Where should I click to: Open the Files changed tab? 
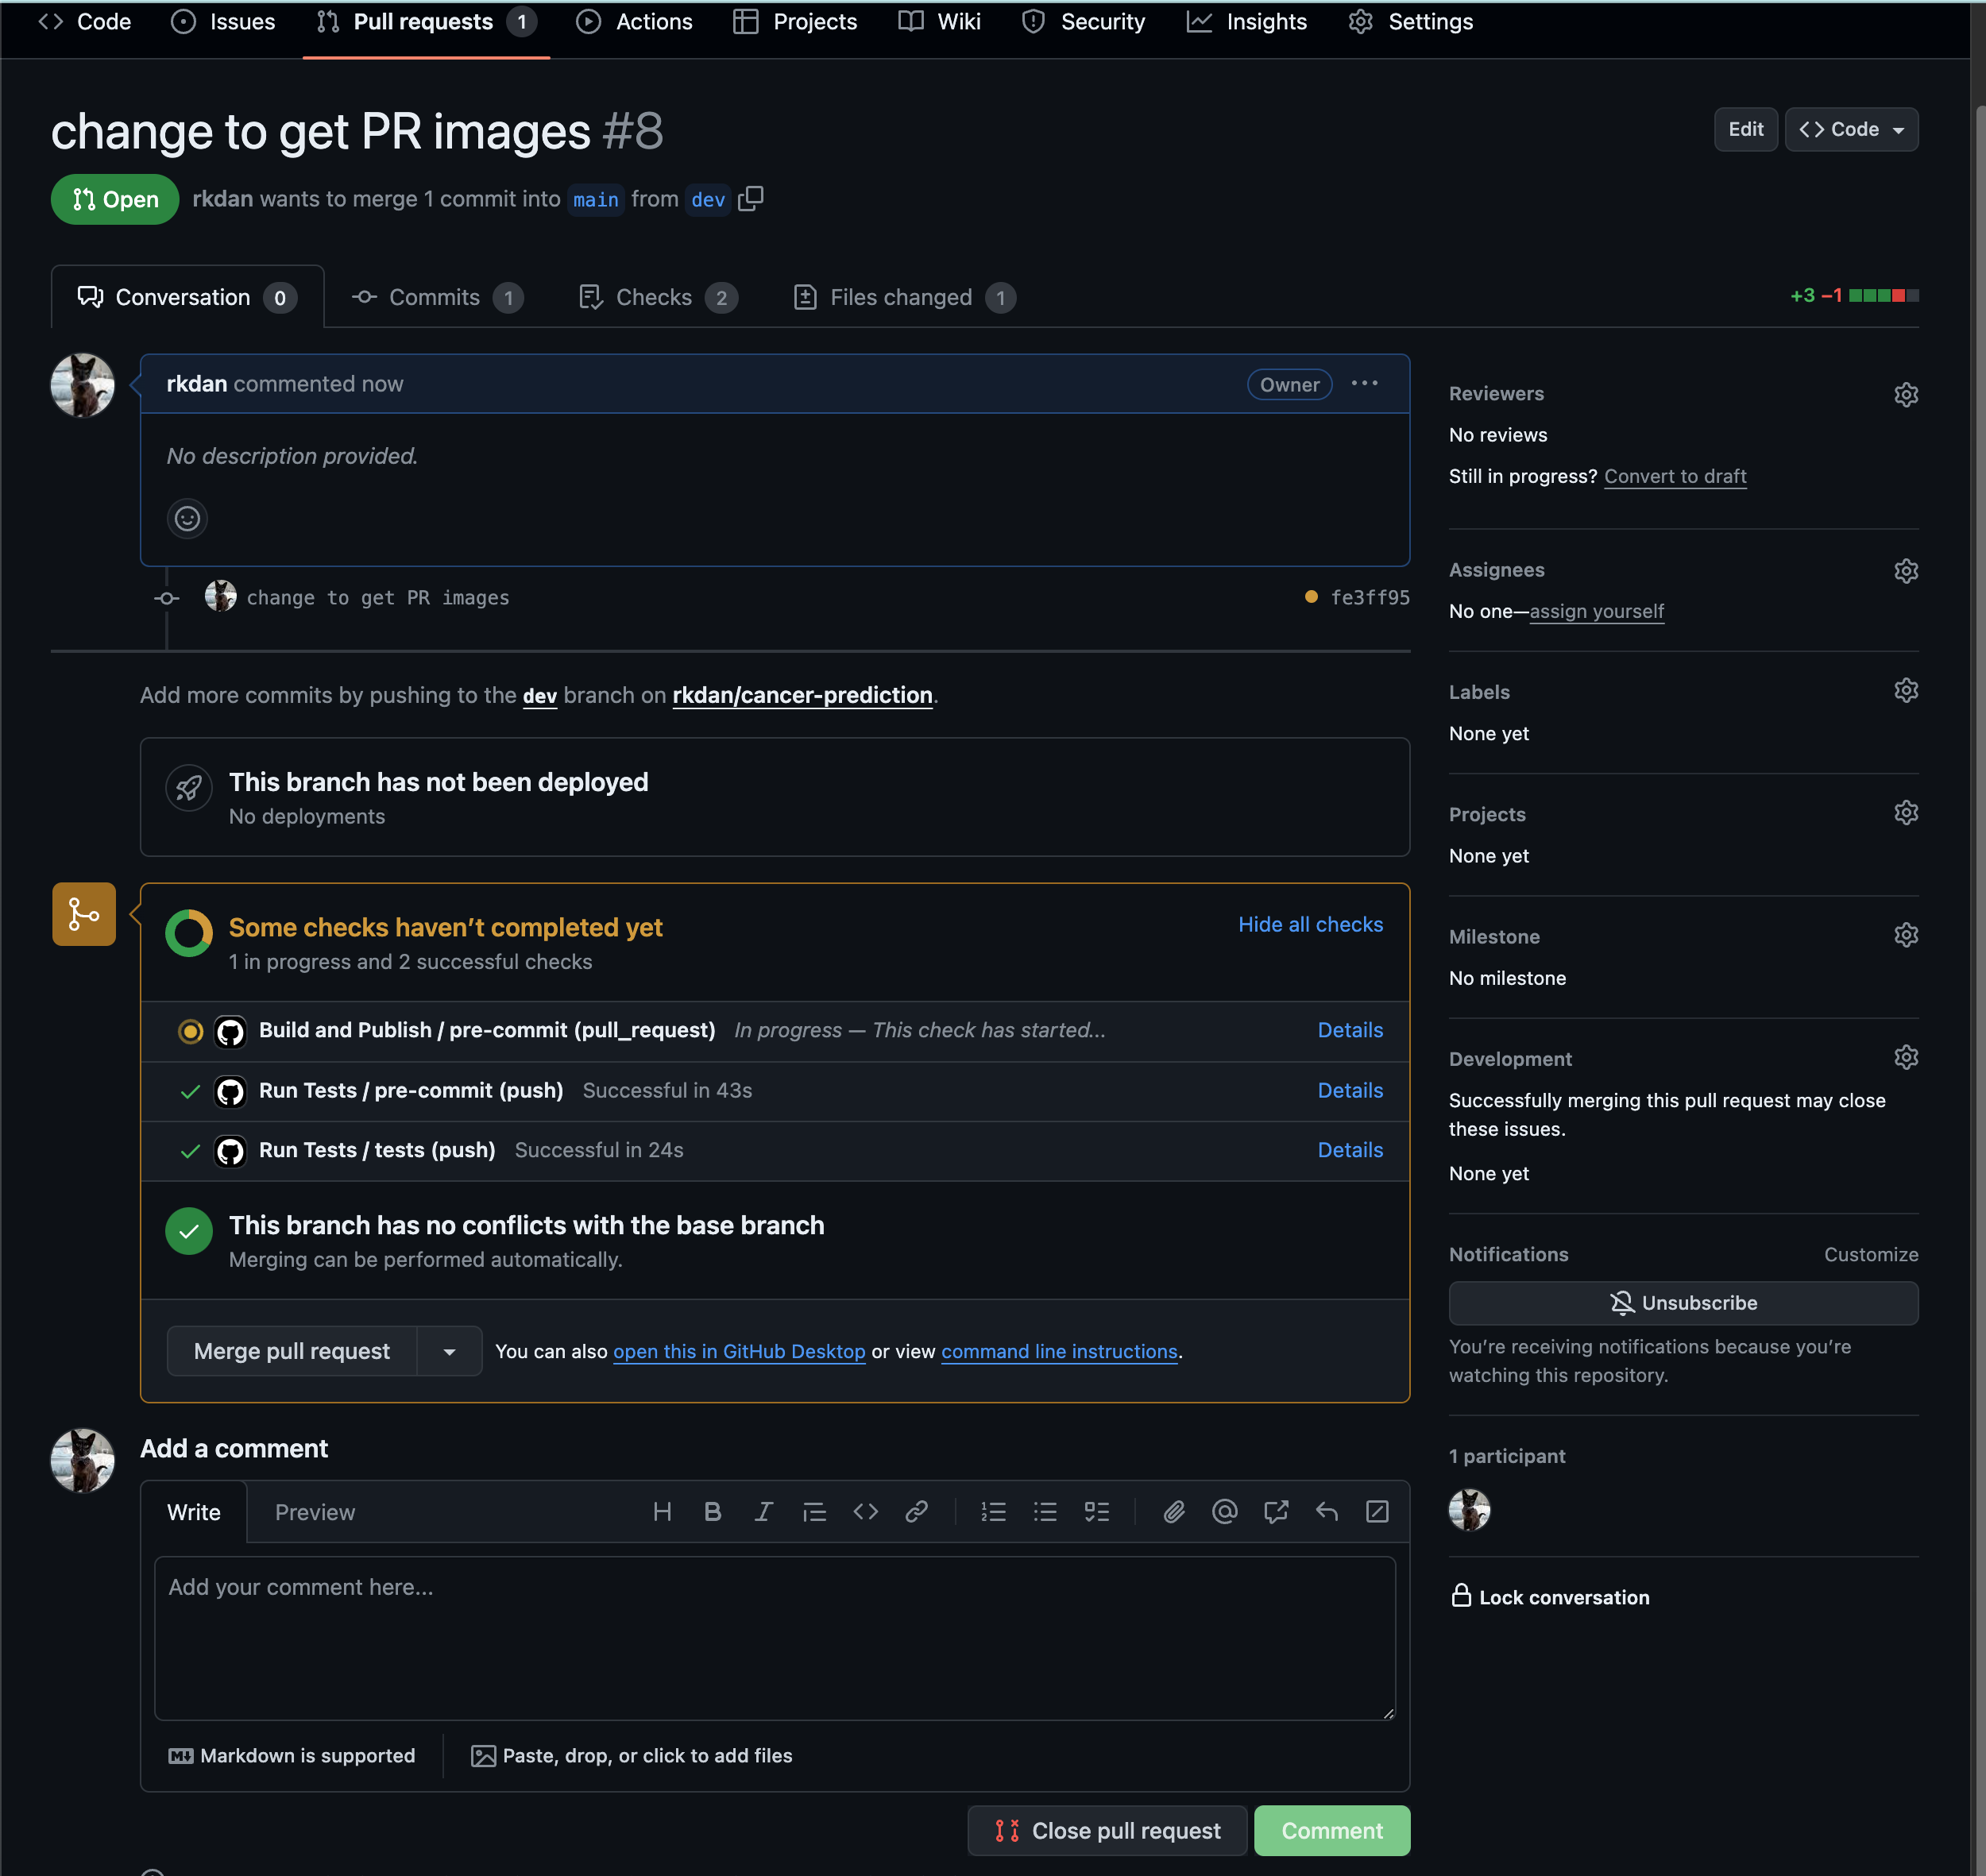(x=902, y=298)
